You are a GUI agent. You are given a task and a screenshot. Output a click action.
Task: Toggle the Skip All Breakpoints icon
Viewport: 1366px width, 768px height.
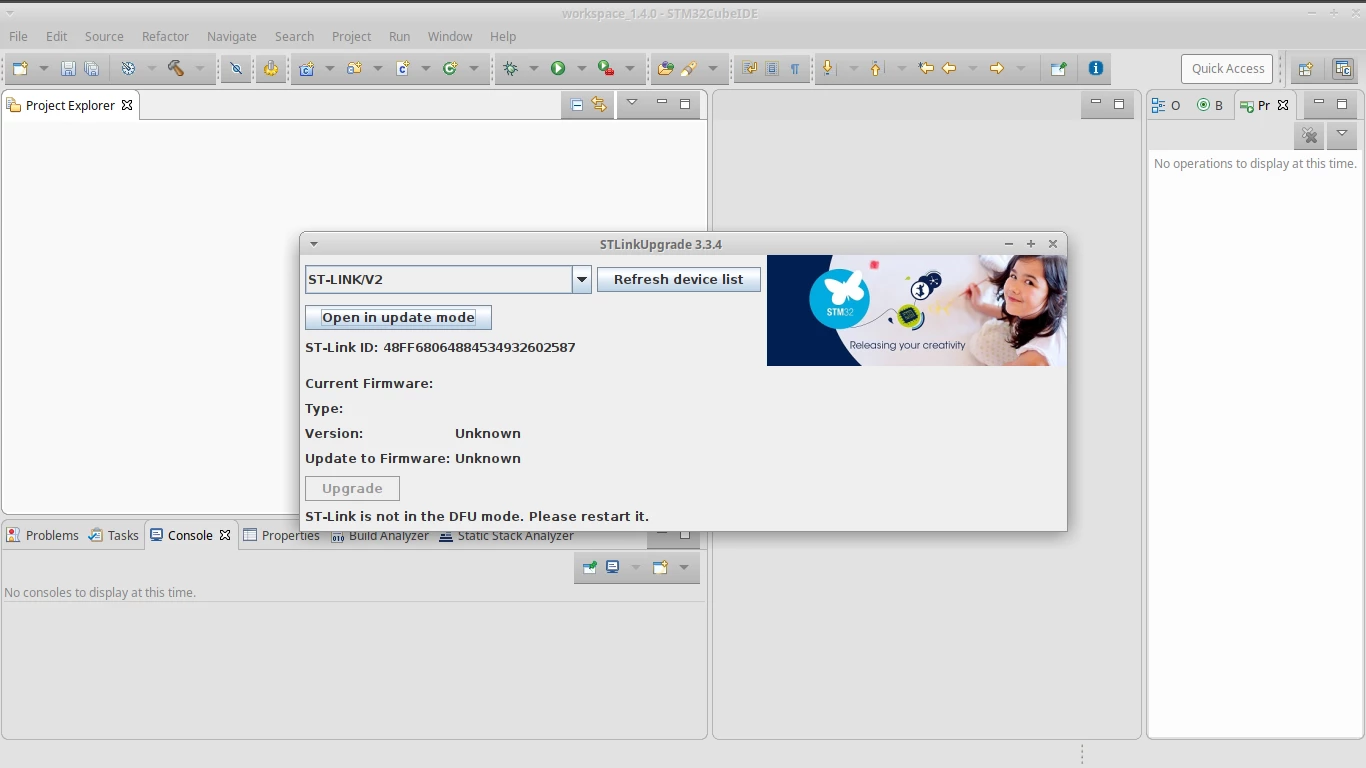click(236, 68)
